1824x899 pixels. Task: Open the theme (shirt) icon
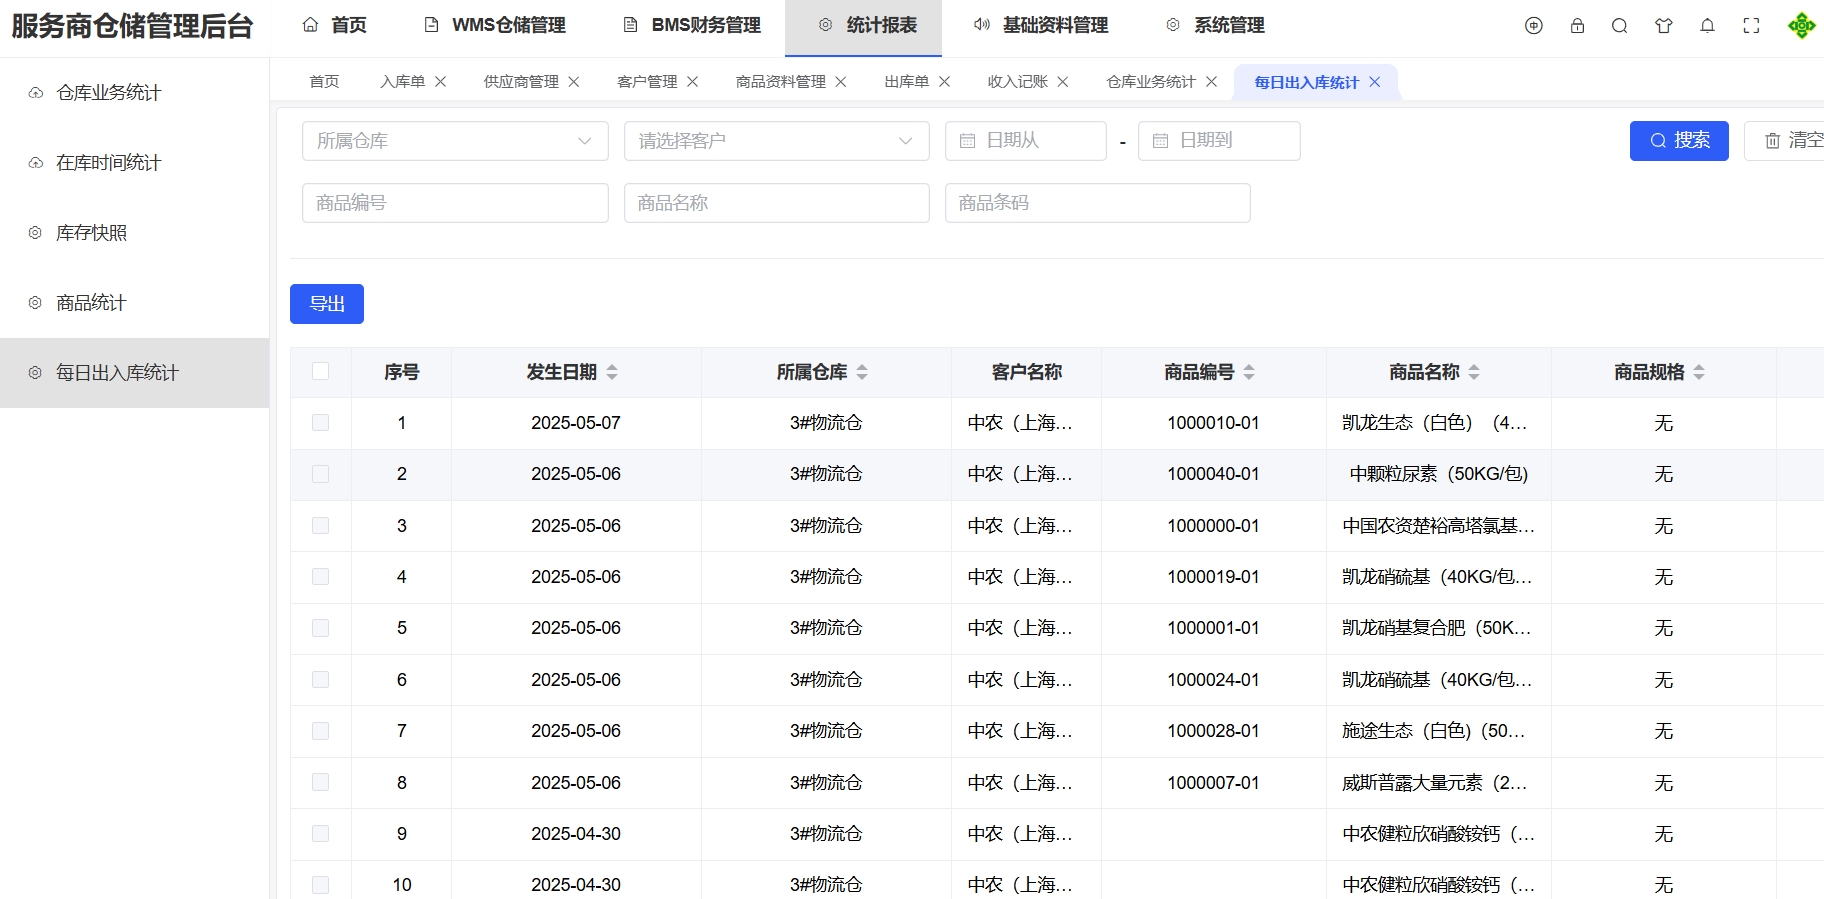click(x=1663, y=26)
